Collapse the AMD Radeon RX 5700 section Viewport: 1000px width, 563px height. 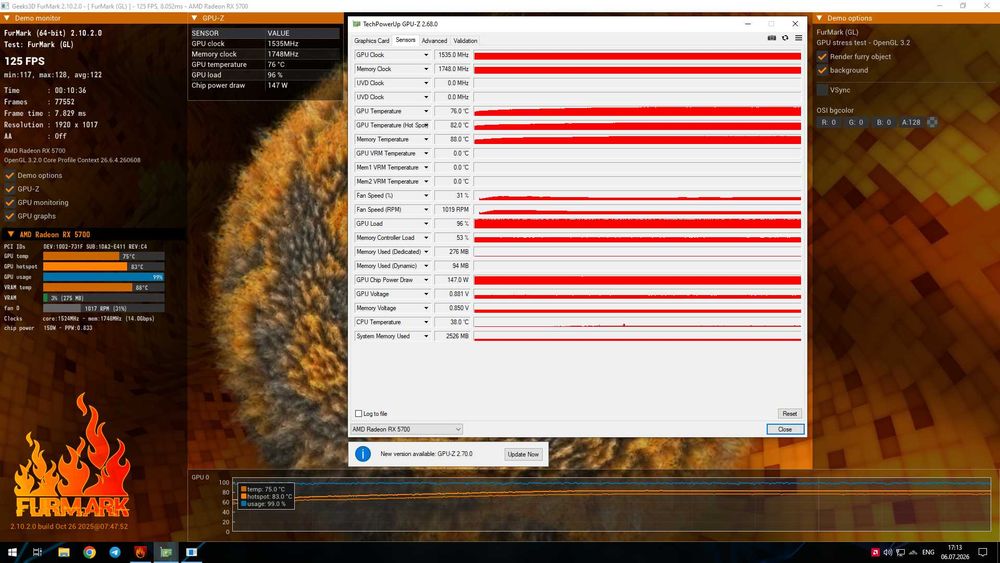click(x=11, y=234)
